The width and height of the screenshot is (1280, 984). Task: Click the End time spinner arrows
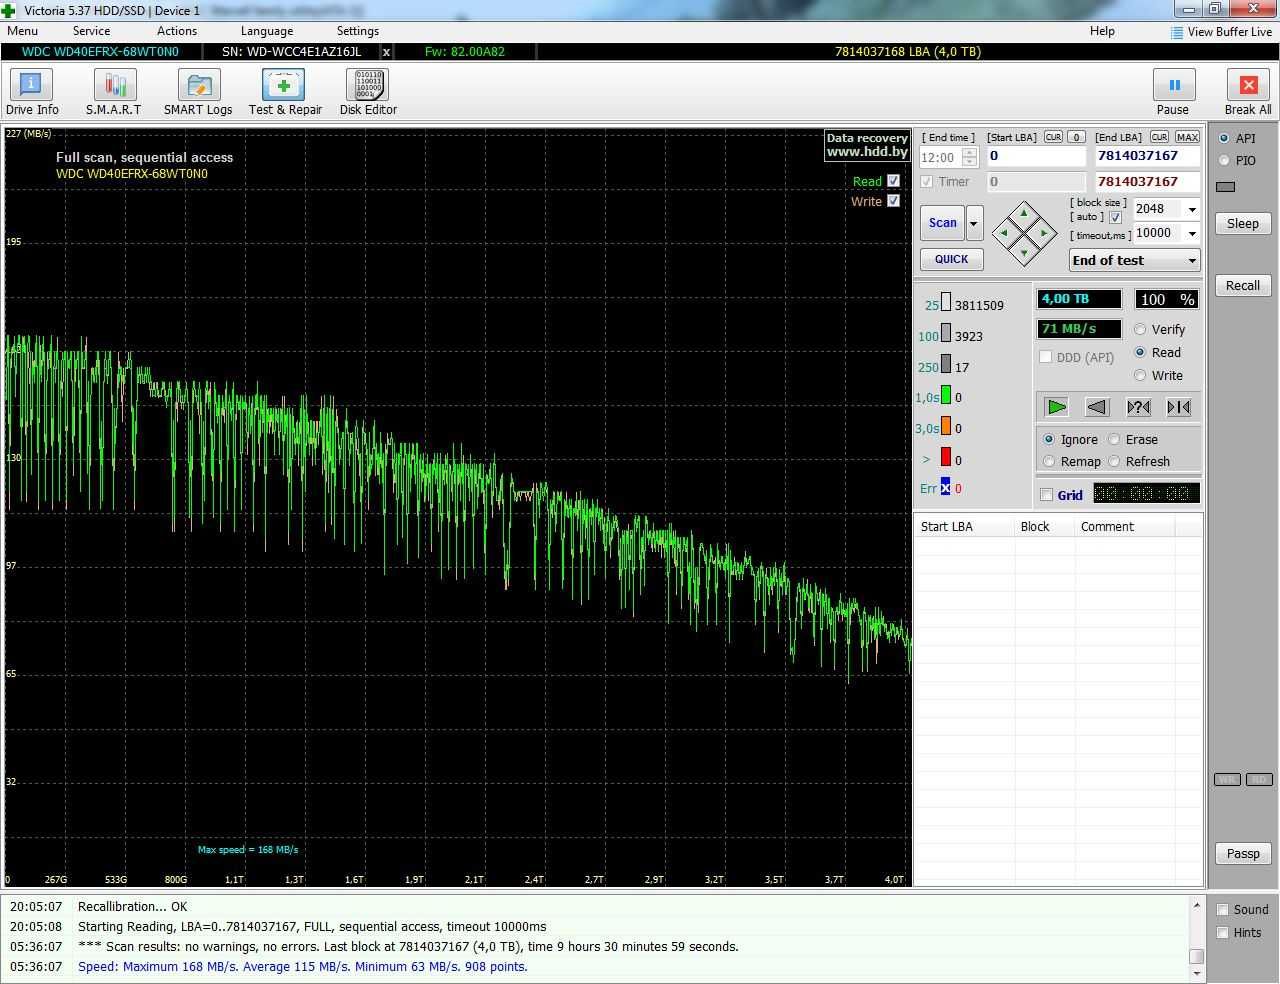tap(969, 157)
